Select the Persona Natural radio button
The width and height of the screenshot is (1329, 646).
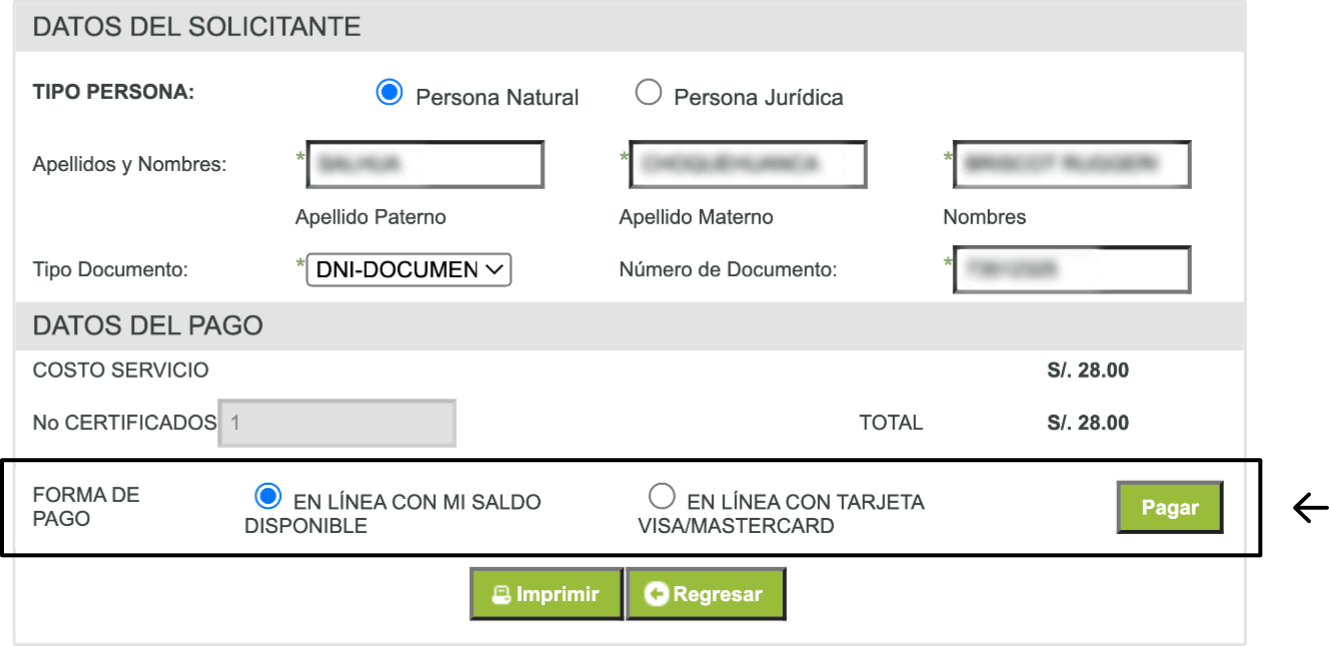tap(389, 93)
